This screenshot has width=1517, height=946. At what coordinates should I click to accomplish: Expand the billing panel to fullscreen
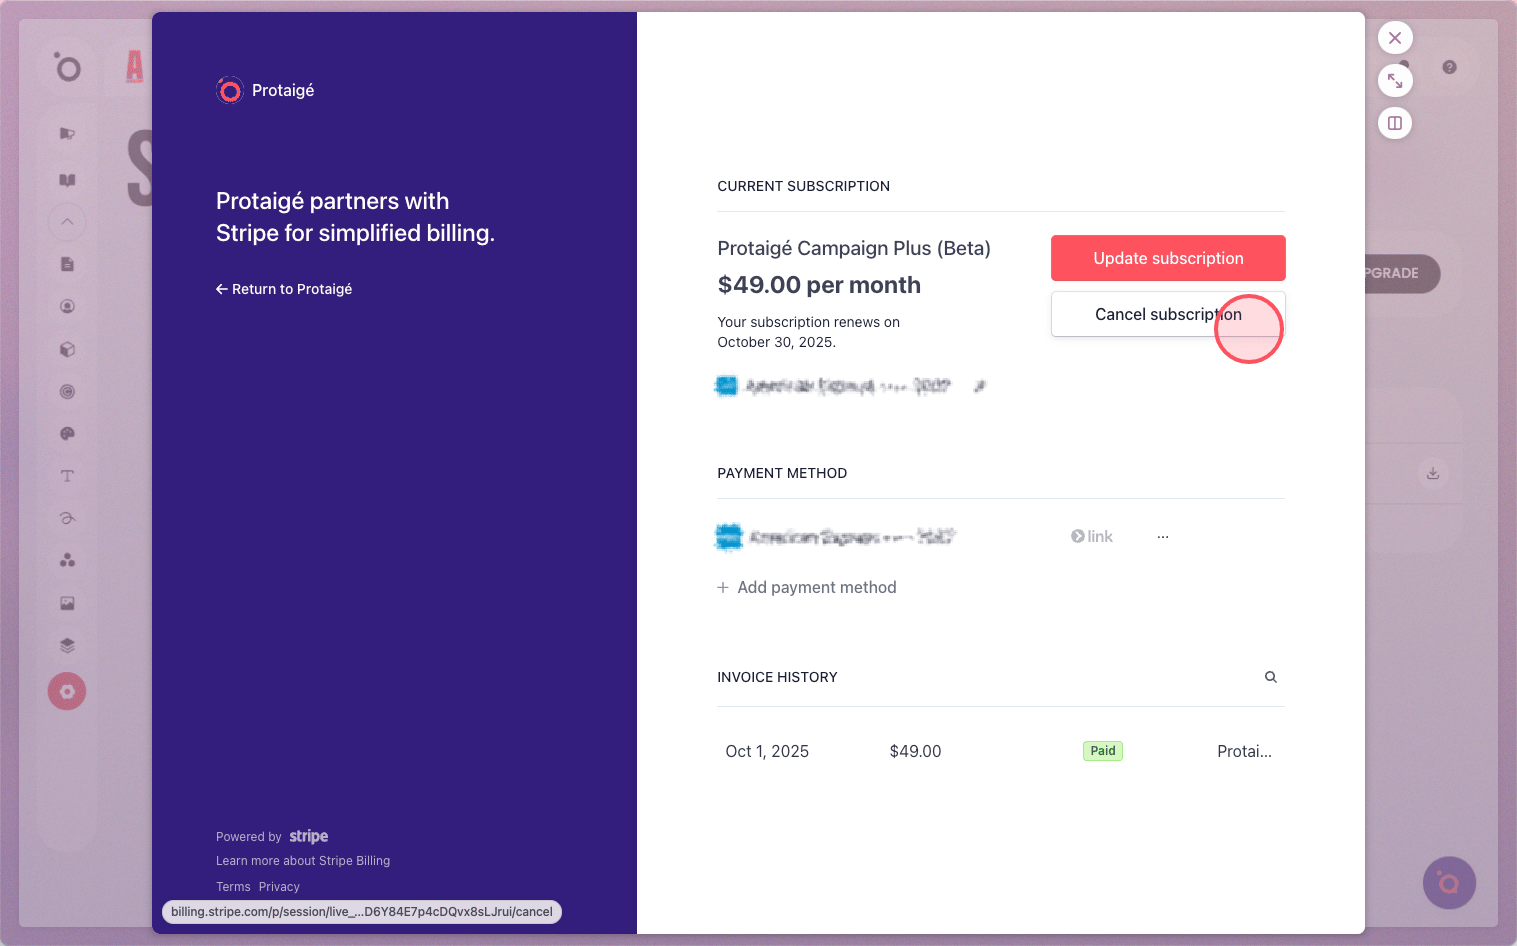coord(1395,80)
